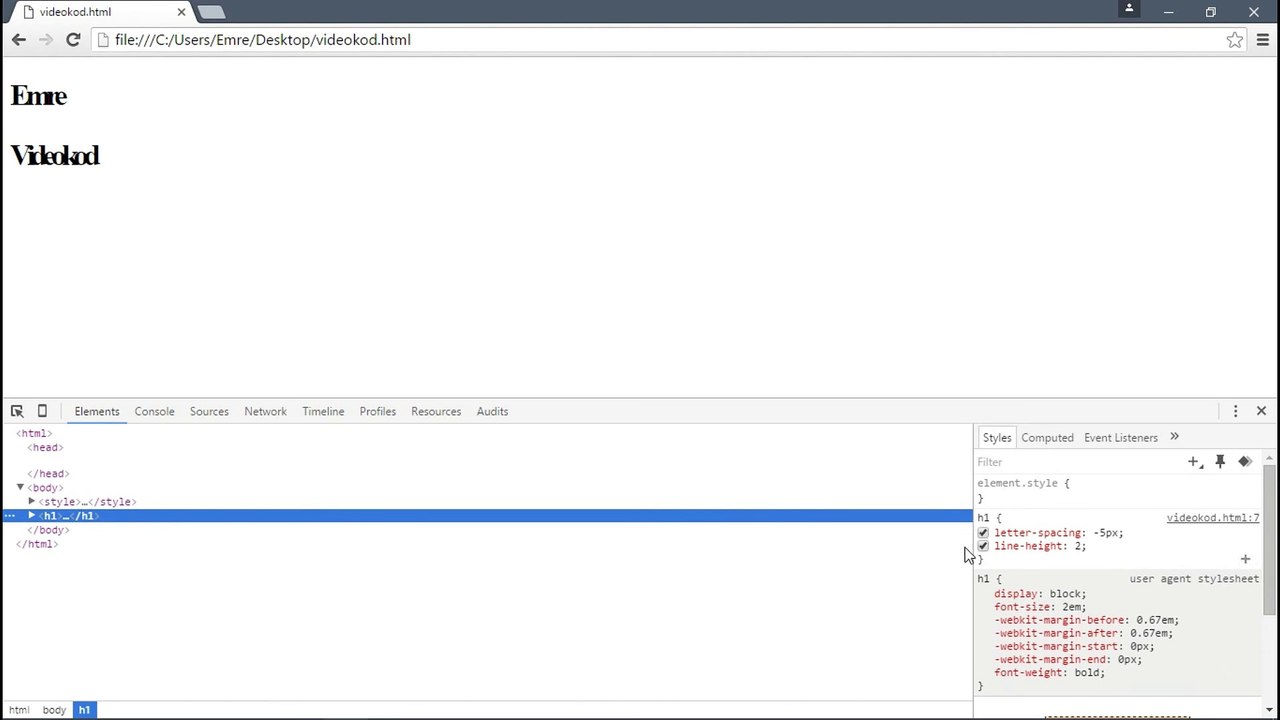The width and height of the screenshot is (1280, 720).
Task: Activate the inspect element picker
Action: pos(17,411)
